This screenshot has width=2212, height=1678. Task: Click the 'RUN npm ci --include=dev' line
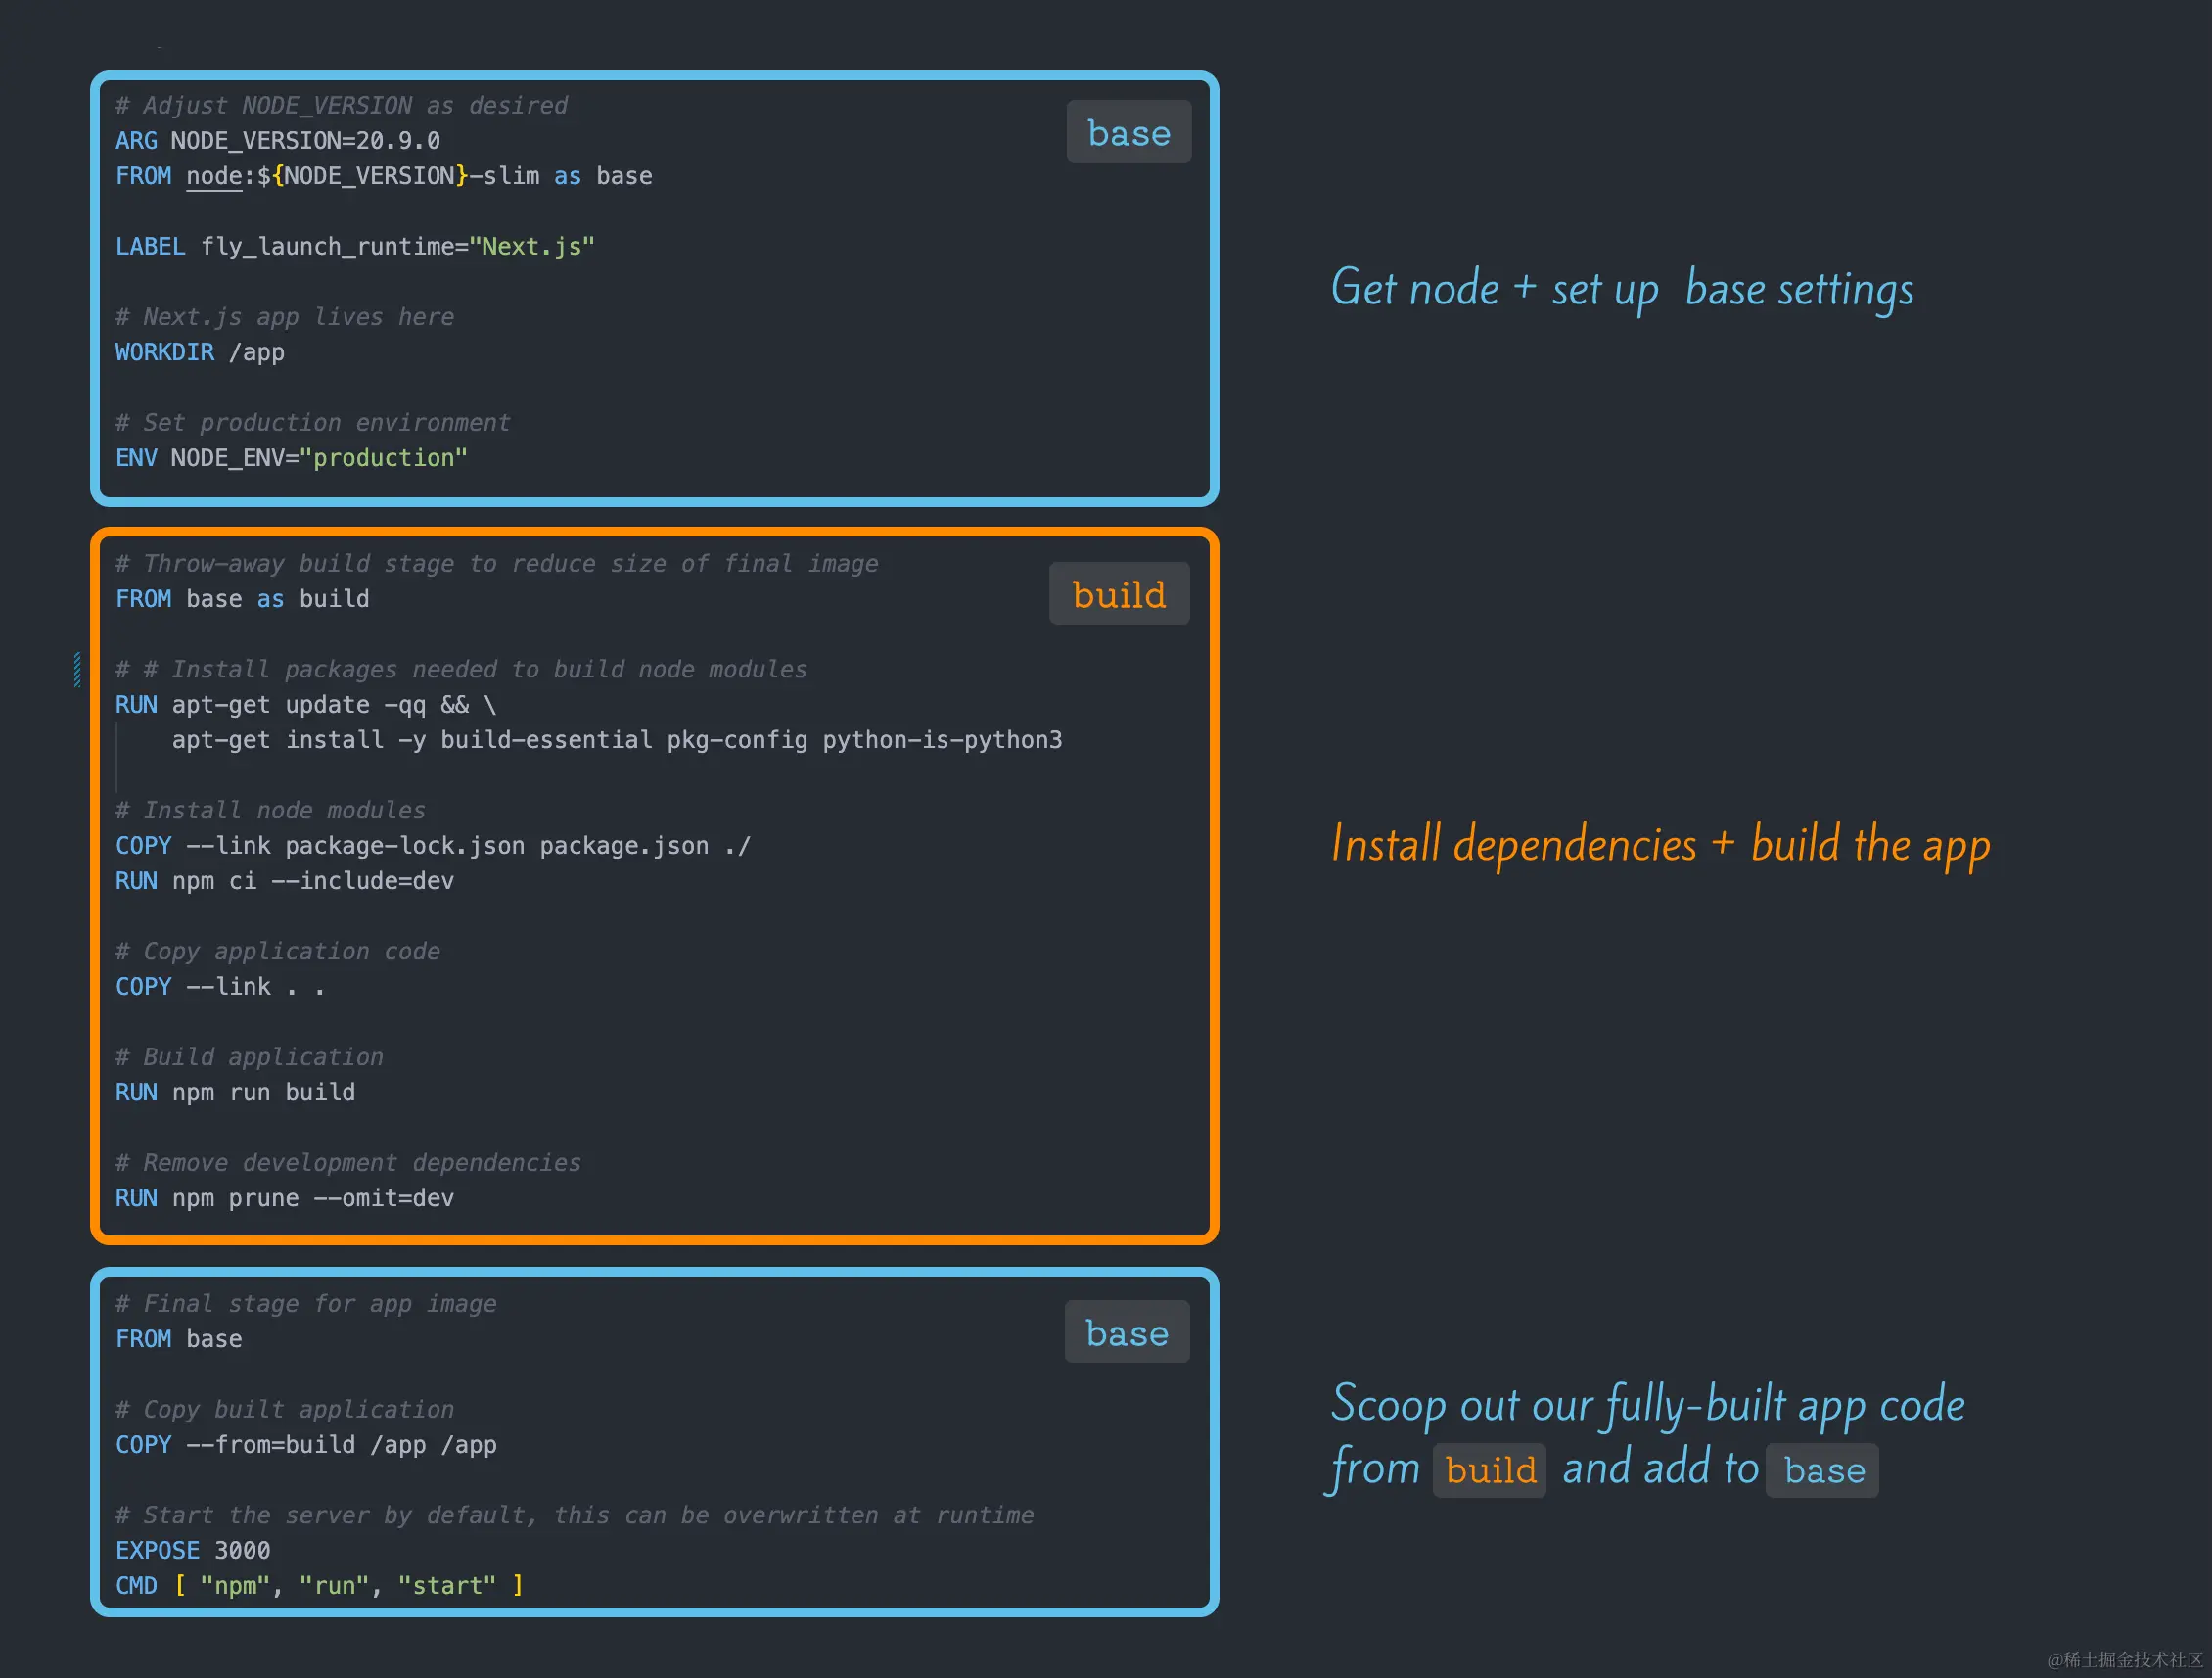[284, 881]
